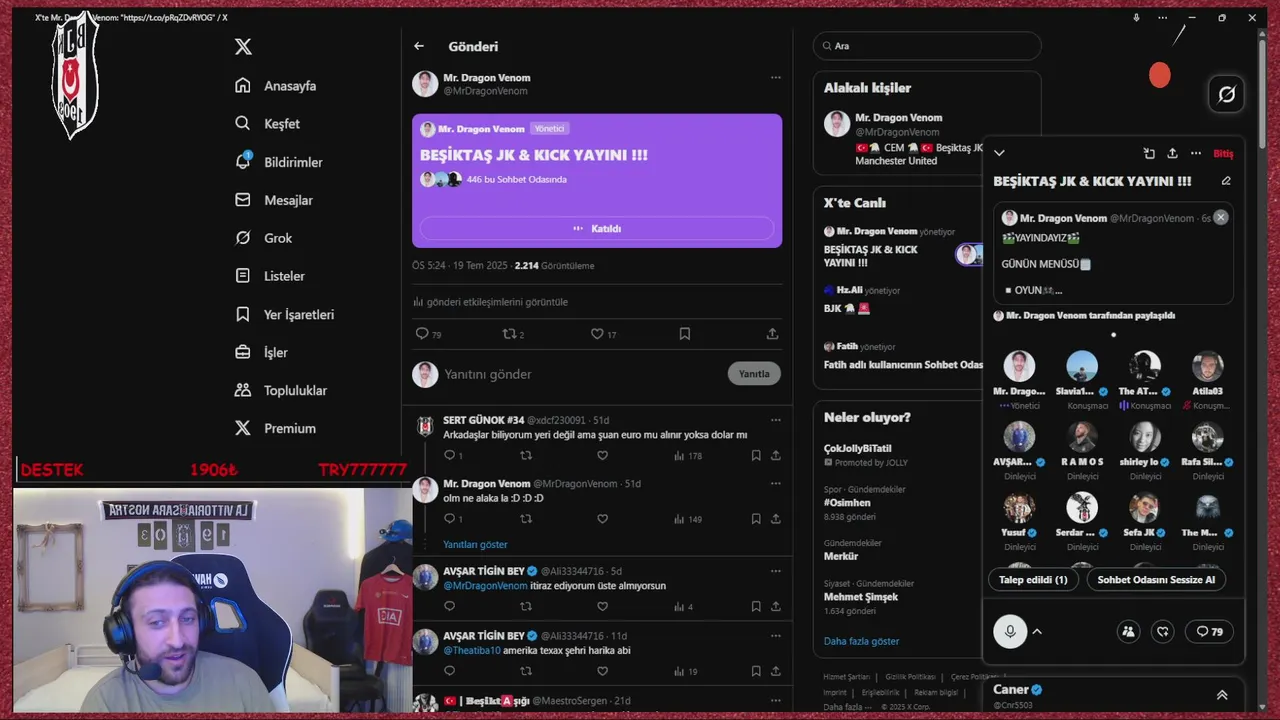Viewport: 1280px width, 720px height.
Task: Click the X logo home icon
Action: pyautogui.click(x=243, y=47)
